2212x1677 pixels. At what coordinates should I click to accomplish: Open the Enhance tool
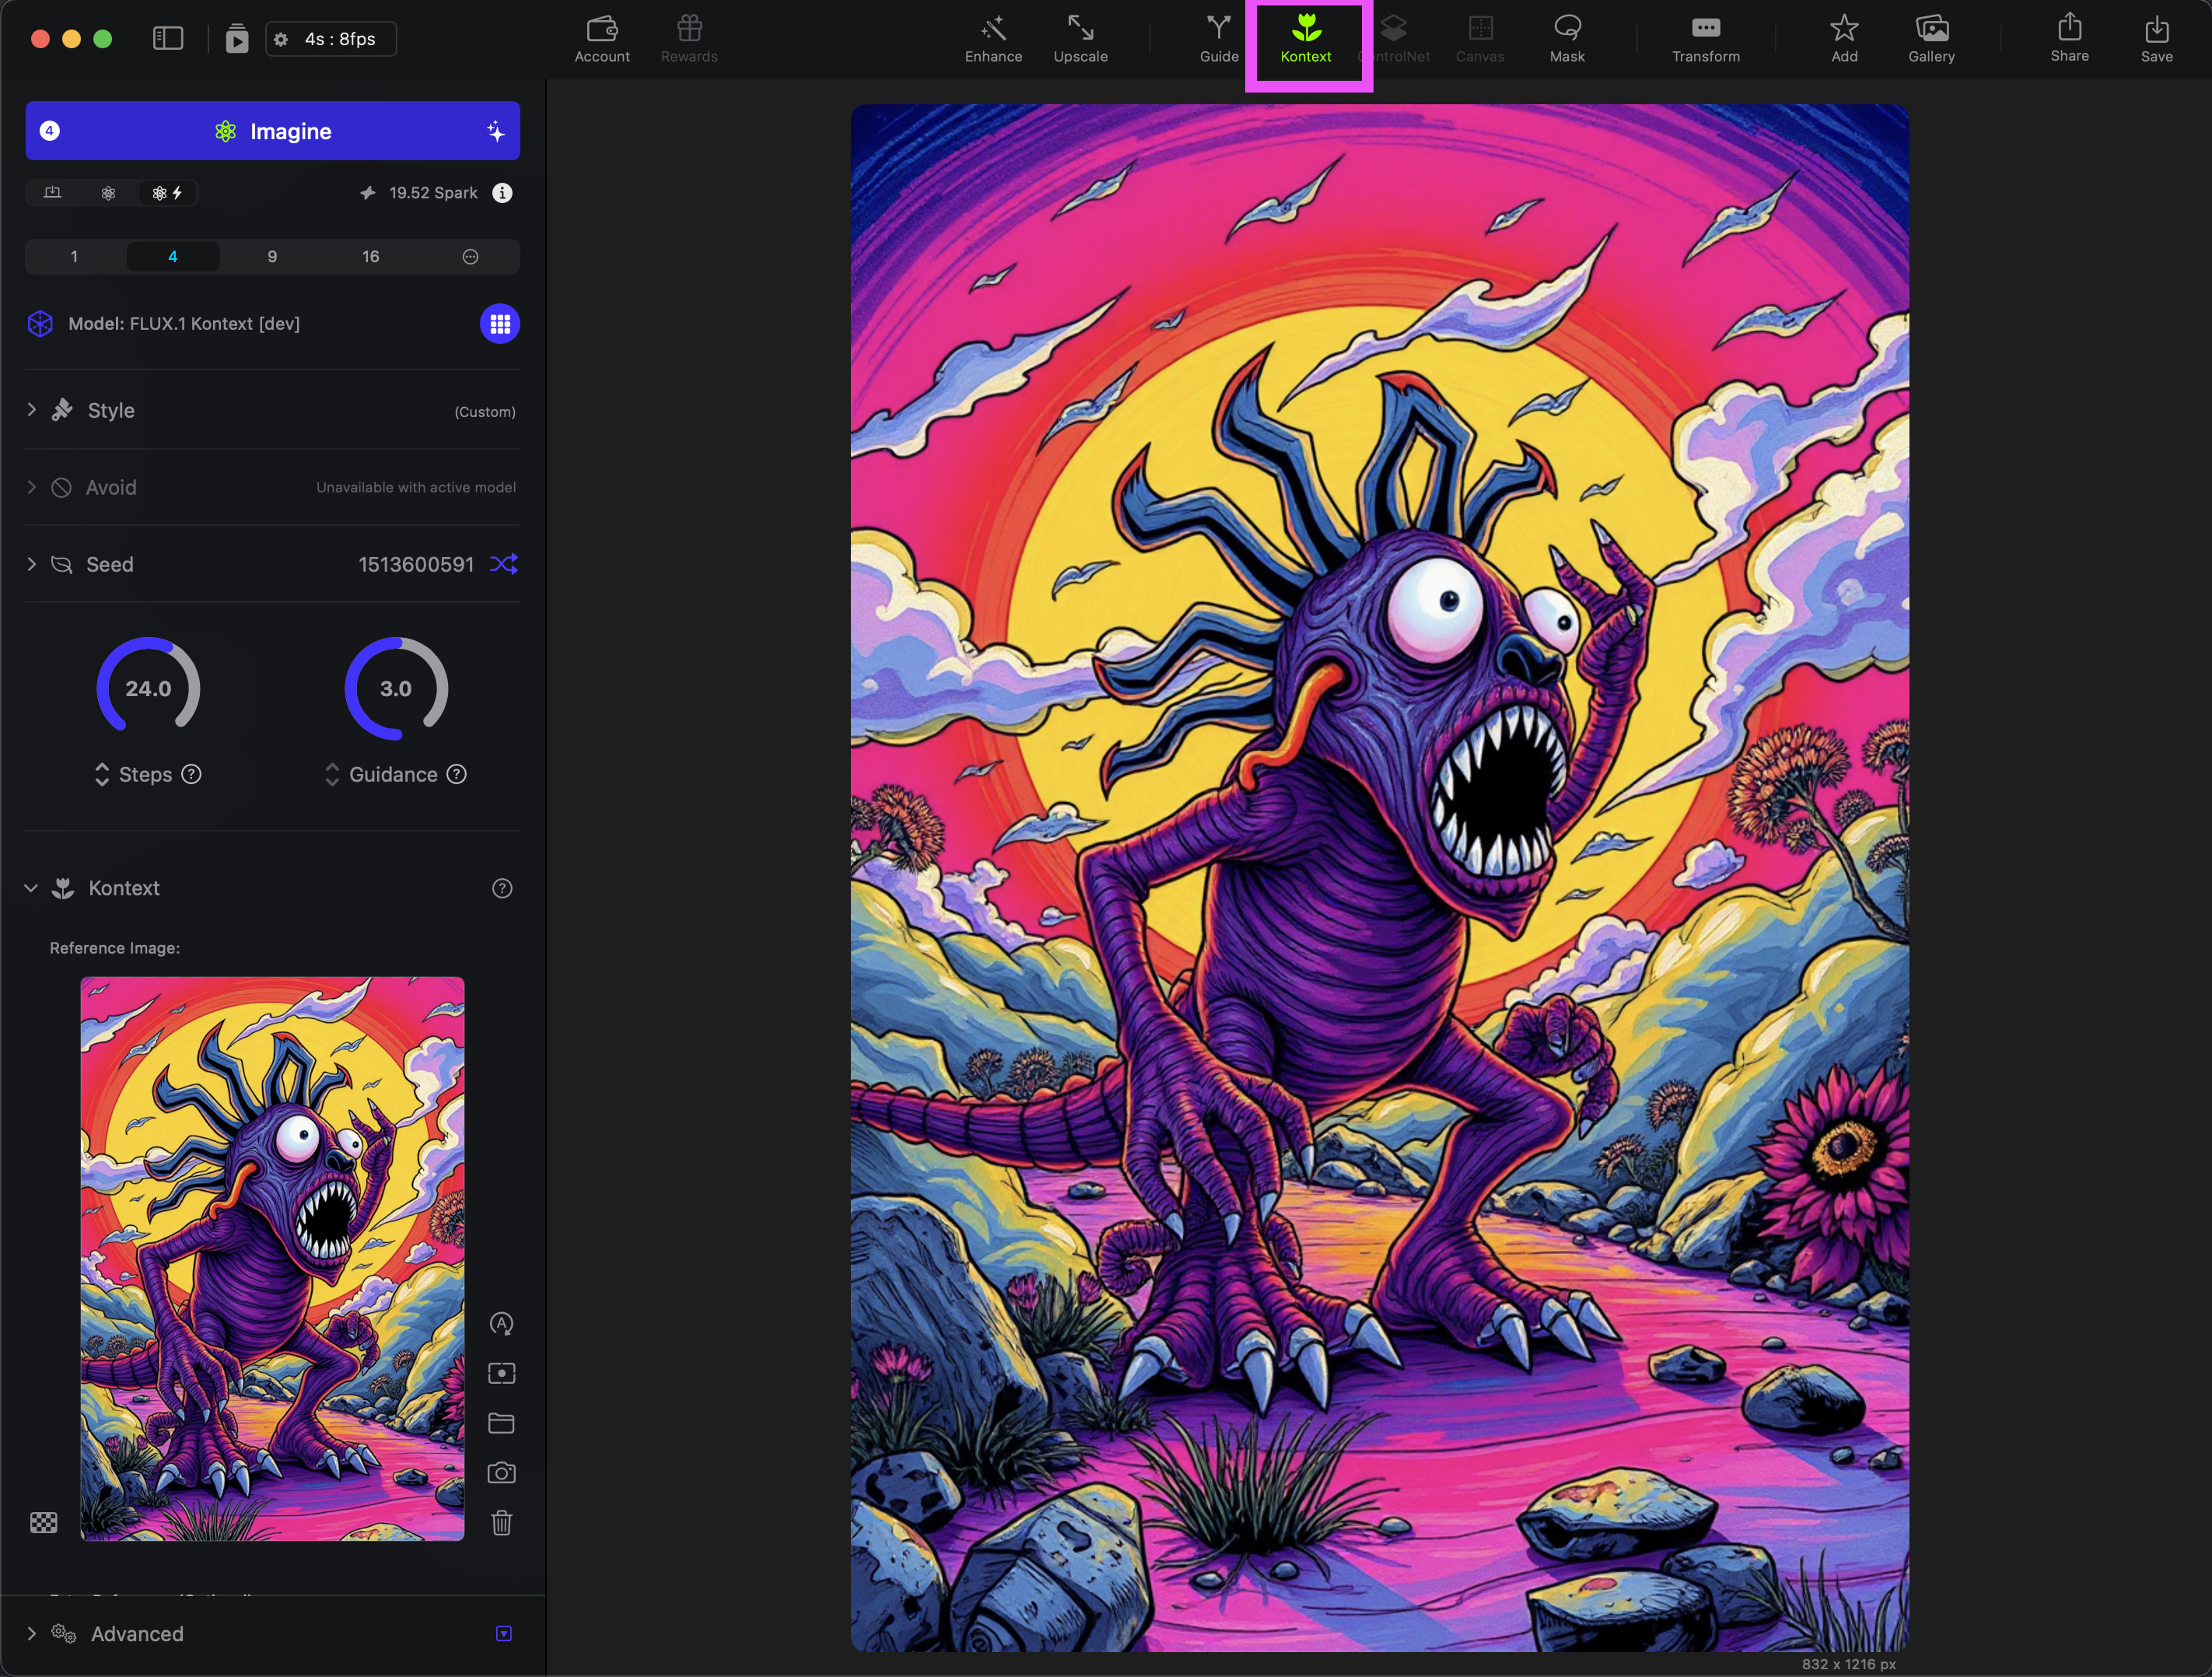pos(993,39)
